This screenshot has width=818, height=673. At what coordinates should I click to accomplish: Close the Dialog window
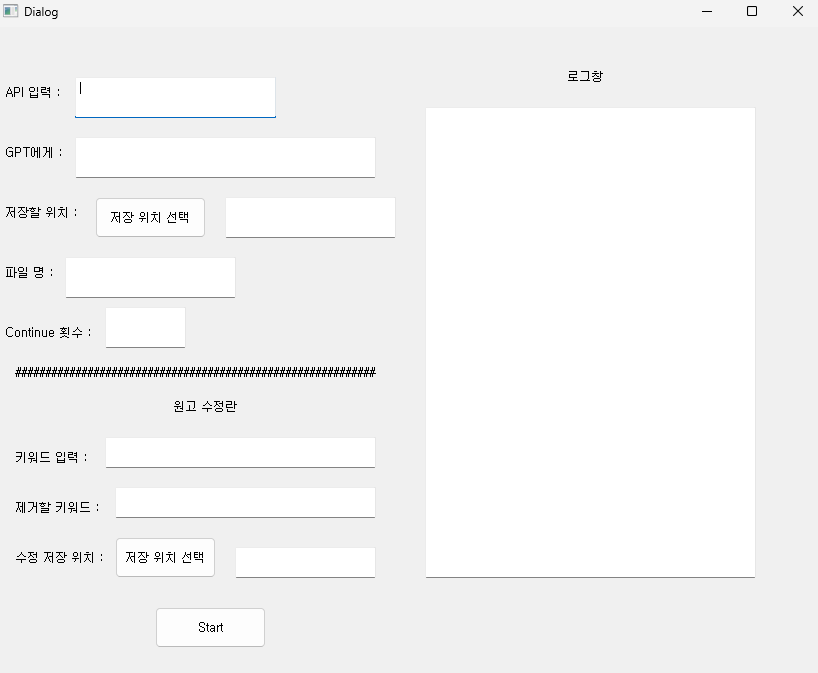coord(797,12)
